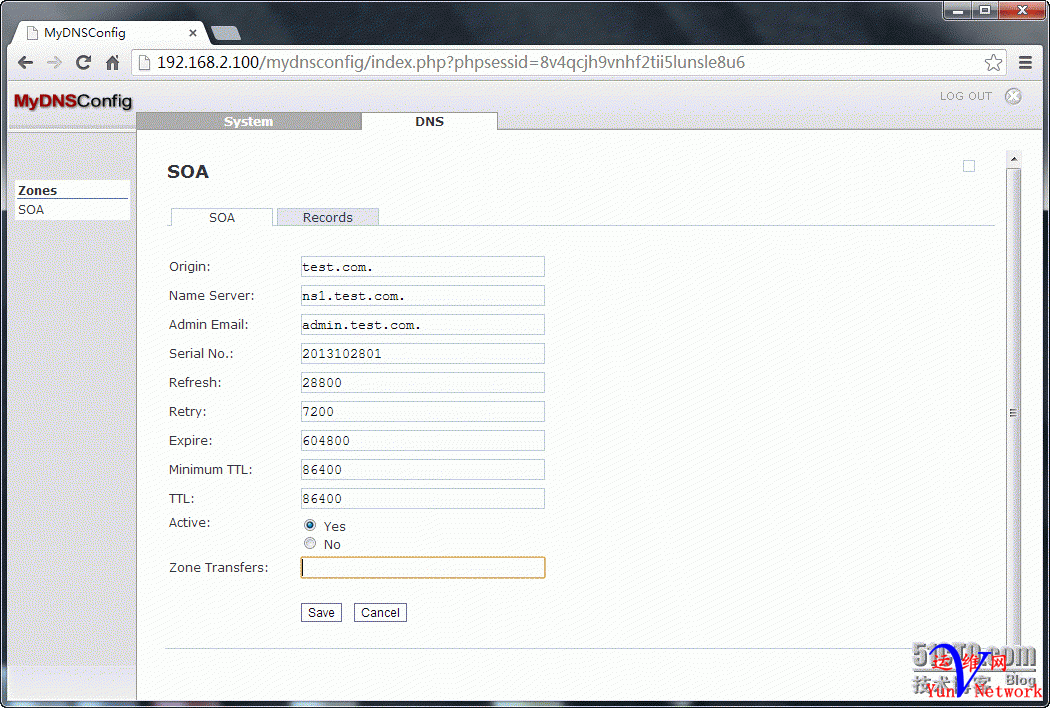
Task: Click the Zone Transfers label
Action: point(218,567)
